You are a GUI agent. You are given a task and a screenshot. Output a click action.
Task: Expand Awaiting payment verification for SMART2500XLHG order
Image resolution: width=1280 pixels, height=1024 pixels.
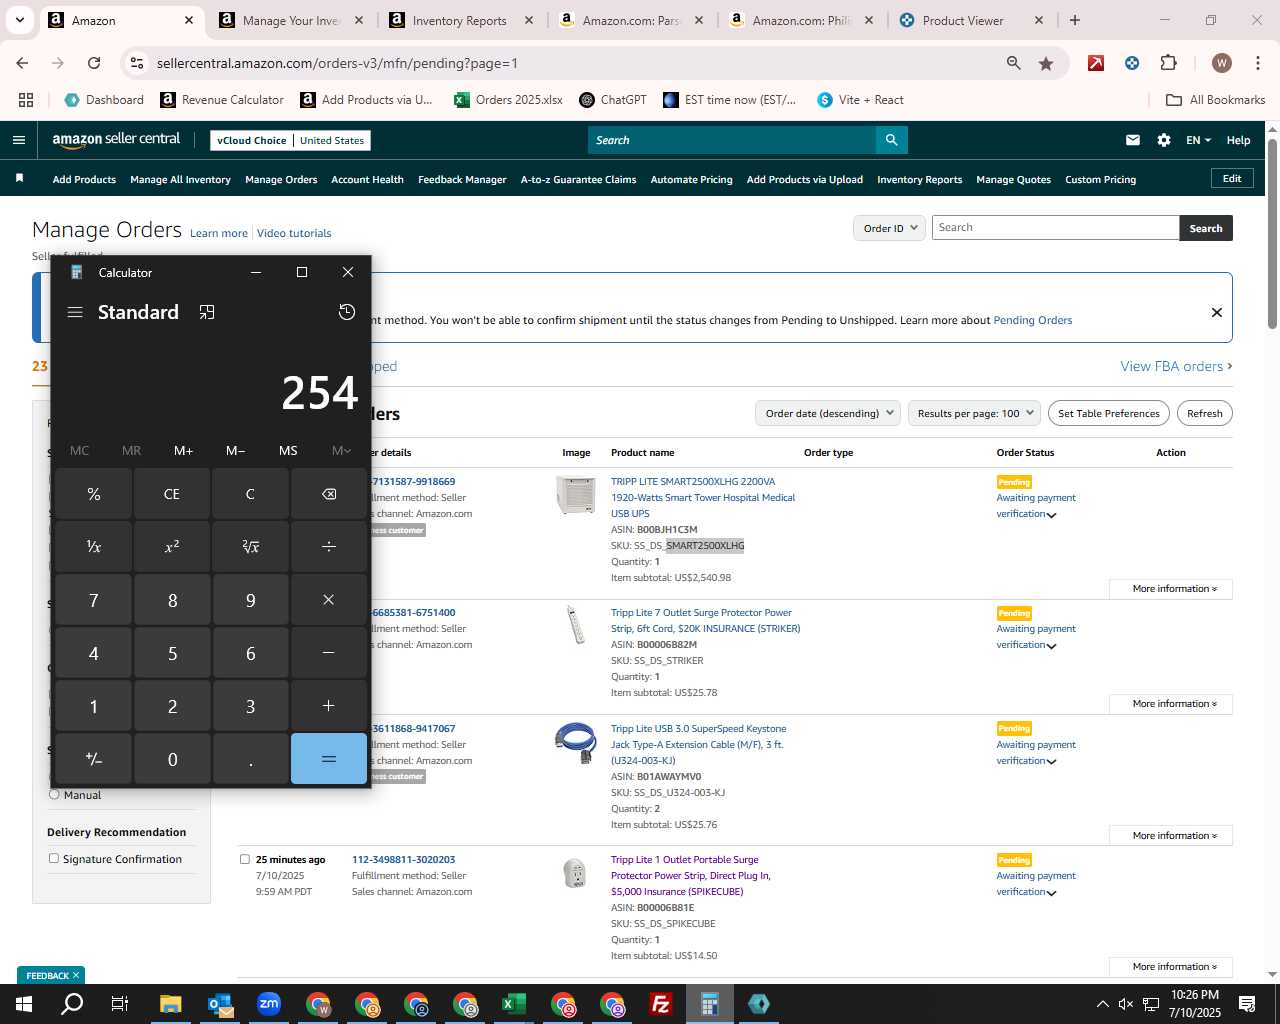point(1051,515)
